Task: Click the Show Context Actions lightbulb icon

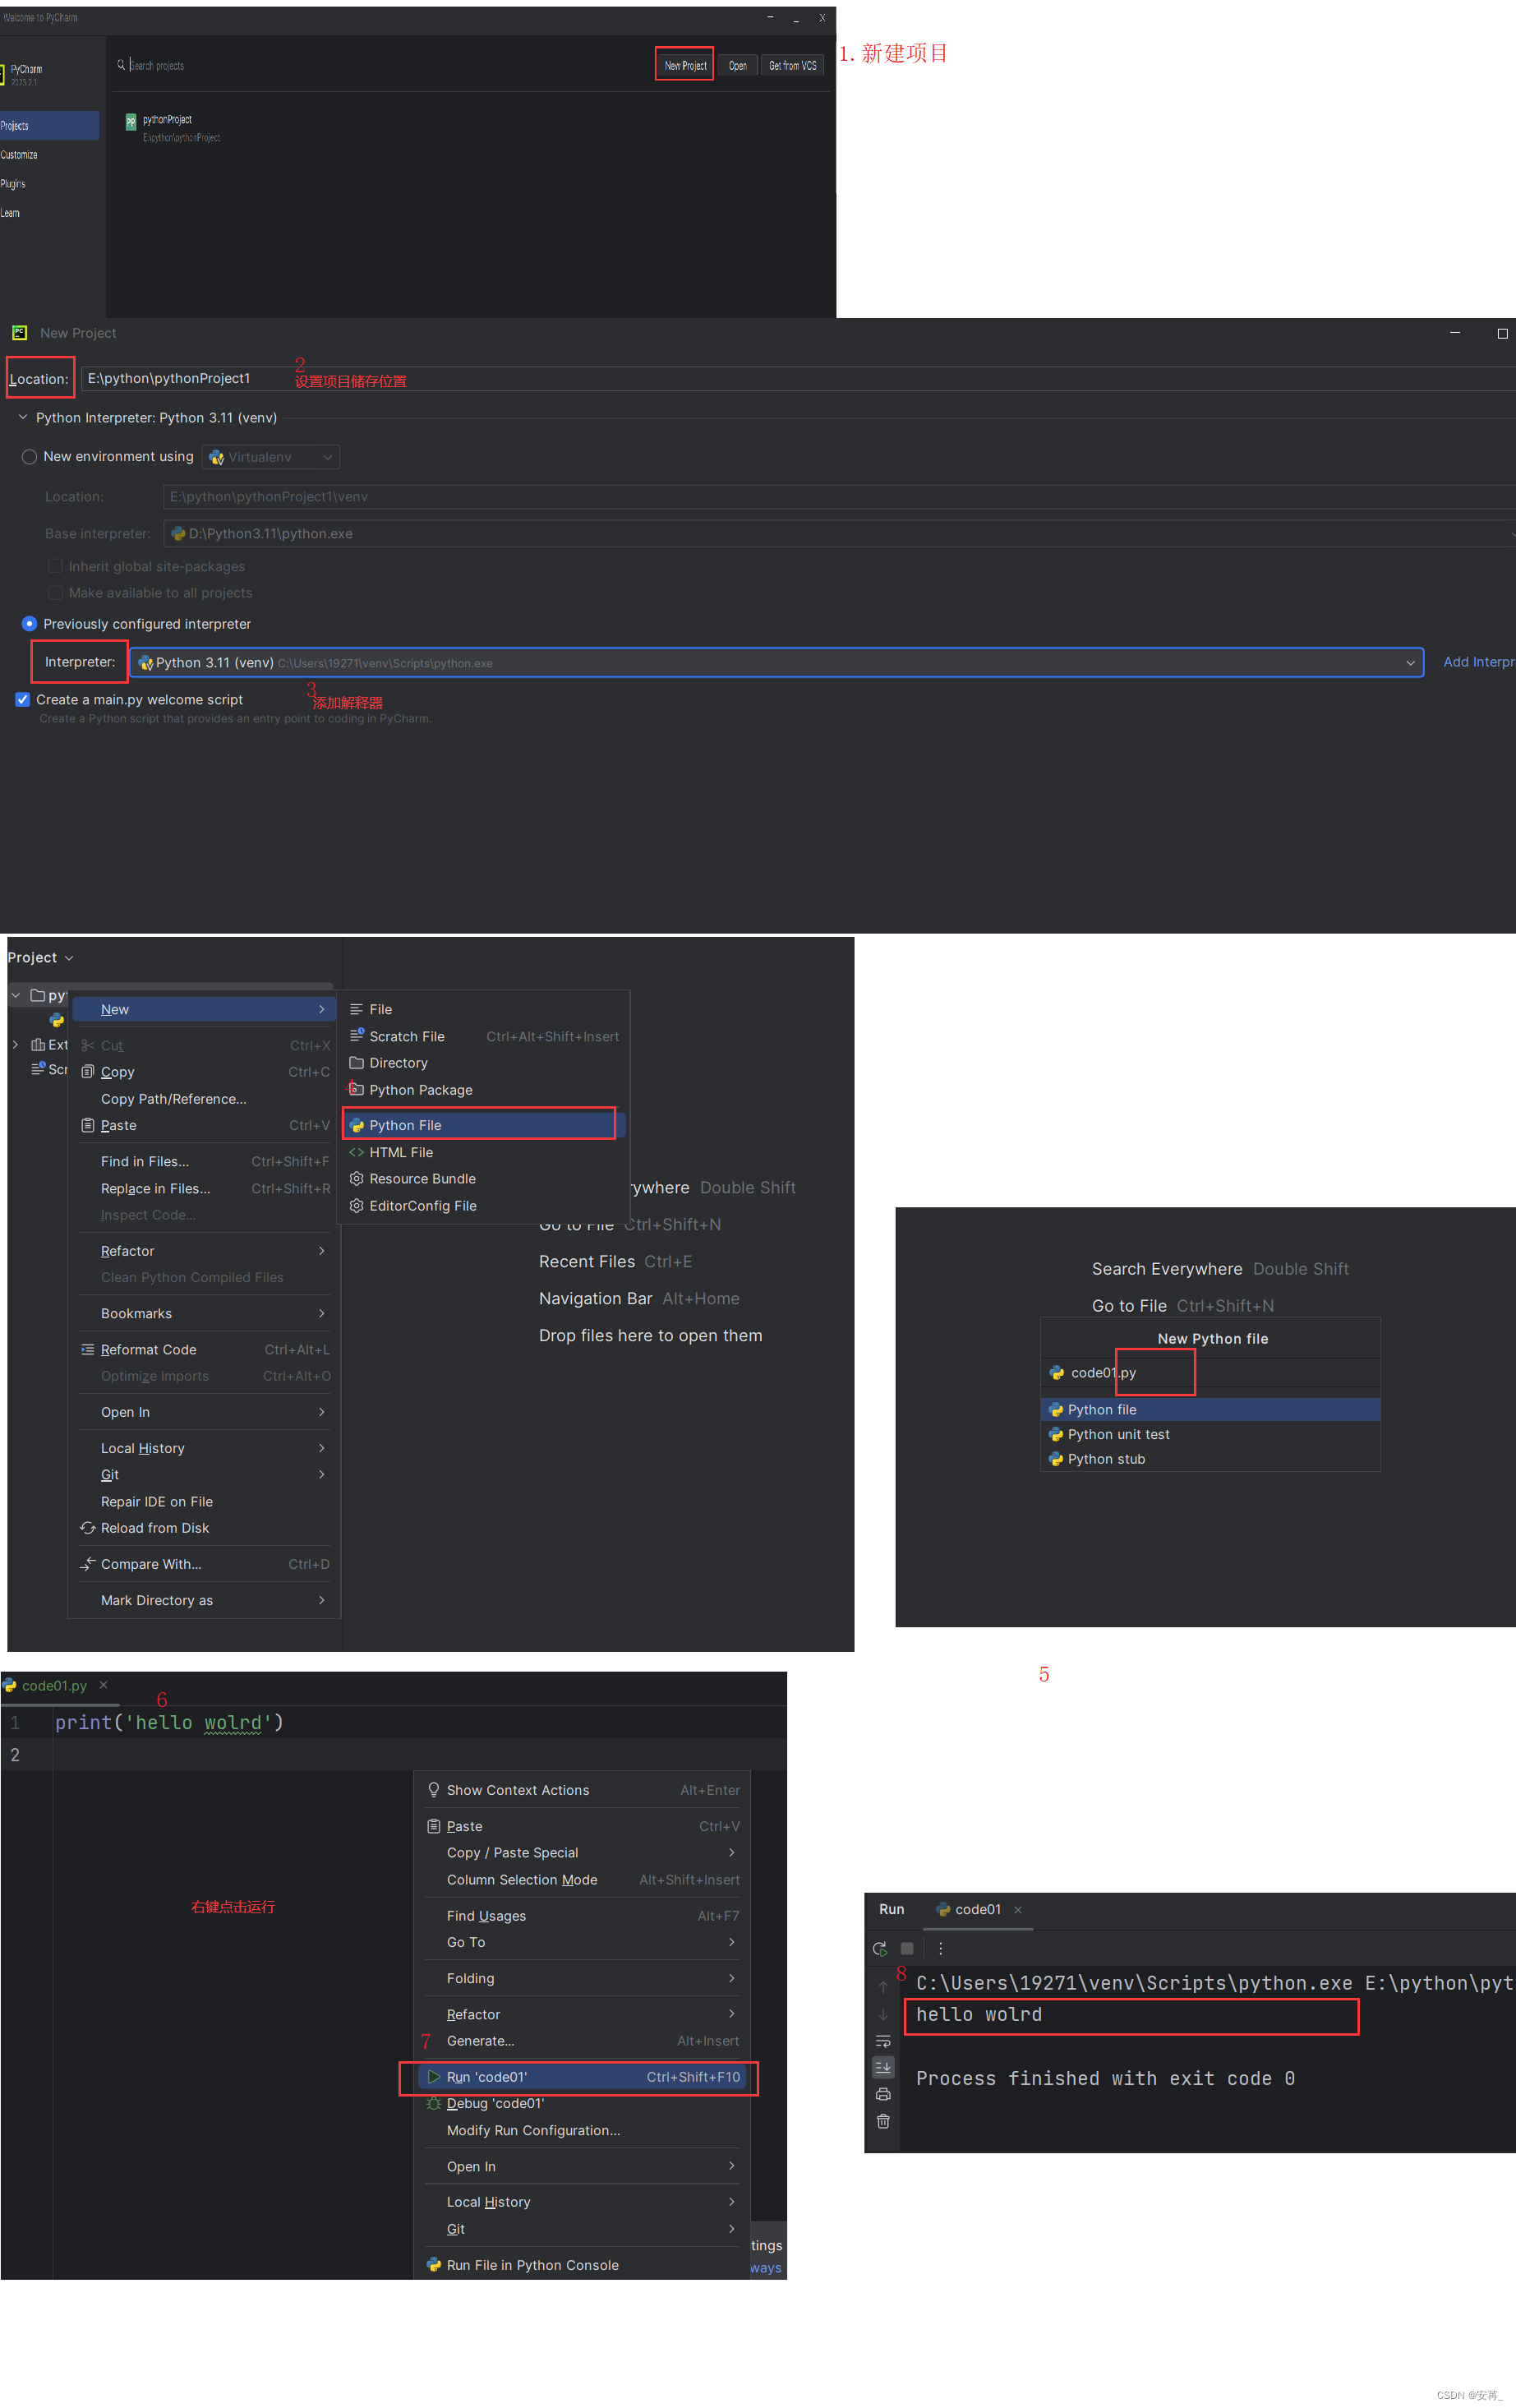Action: [433, 1789]
